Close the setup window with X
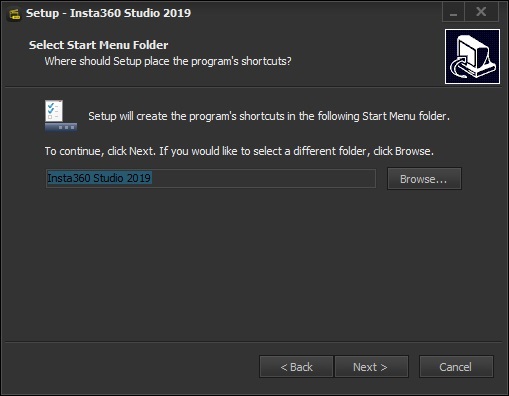Viewport: 509px width, 396px height. 481,12
